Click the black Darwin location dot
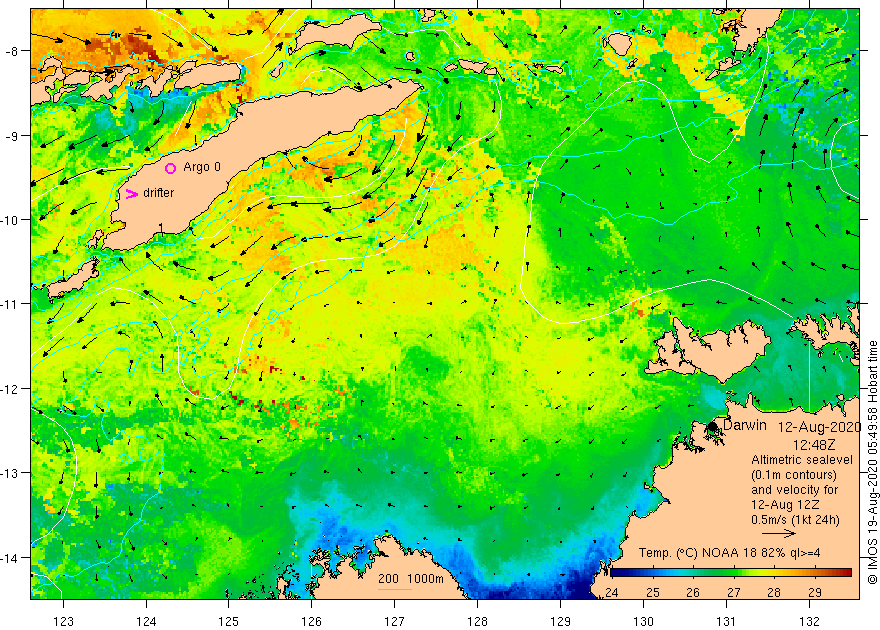The height and width of the screenshot is (630, 880). (x=713, y=426)
